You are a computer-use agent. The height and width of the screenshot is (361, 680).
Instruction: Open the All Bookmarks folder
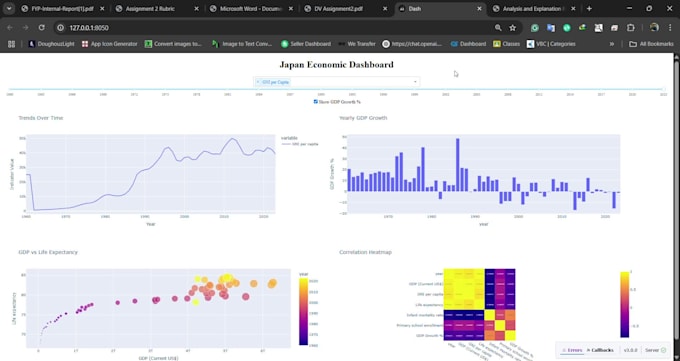click(x=651, y=44)
